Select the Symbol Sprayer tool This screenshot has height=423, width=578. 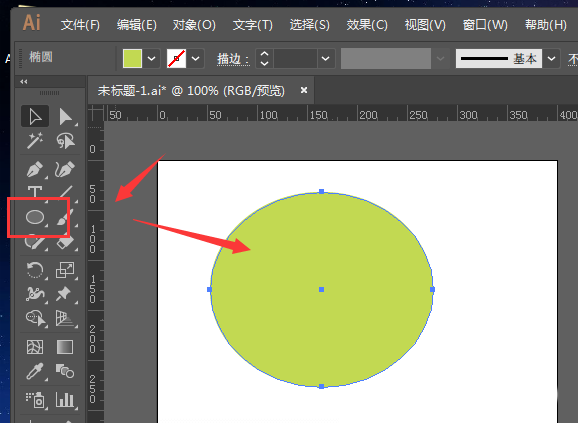coord(35,400)
